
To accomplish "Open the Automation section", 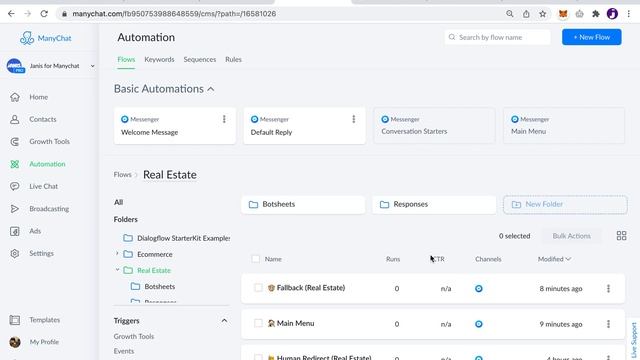I will tap(47, 164).
